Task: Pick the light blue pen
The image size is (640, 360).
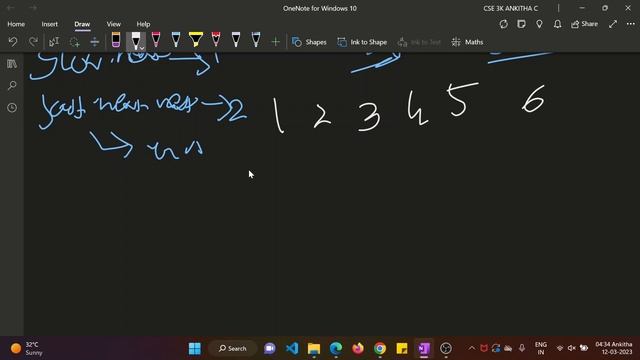Action: pos(176,40)
